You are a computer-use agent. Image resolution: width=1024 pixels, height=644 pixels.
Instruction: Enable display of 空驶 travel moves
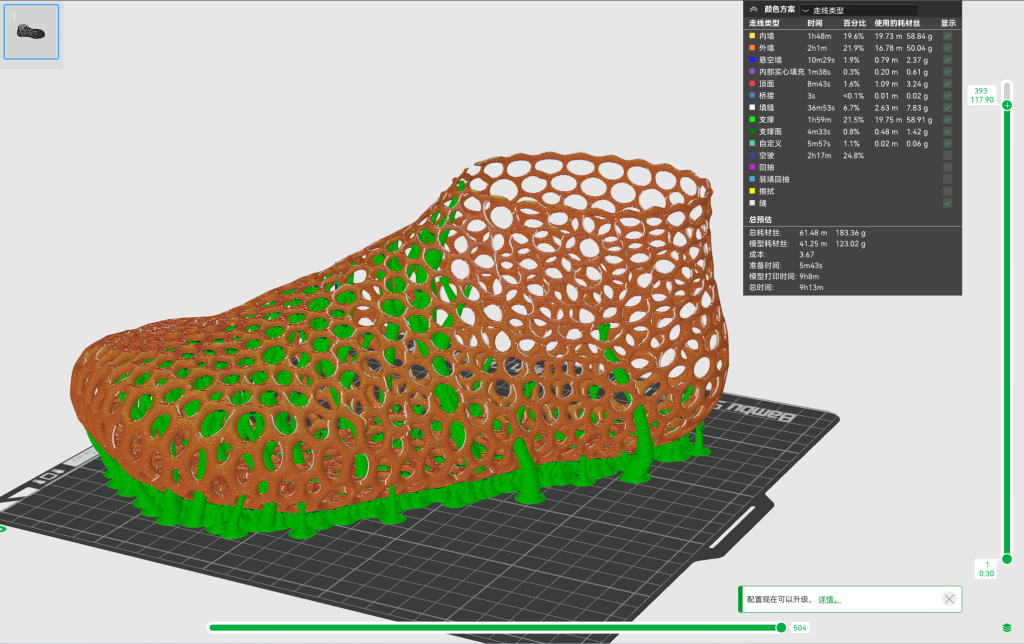pos(947,156)
